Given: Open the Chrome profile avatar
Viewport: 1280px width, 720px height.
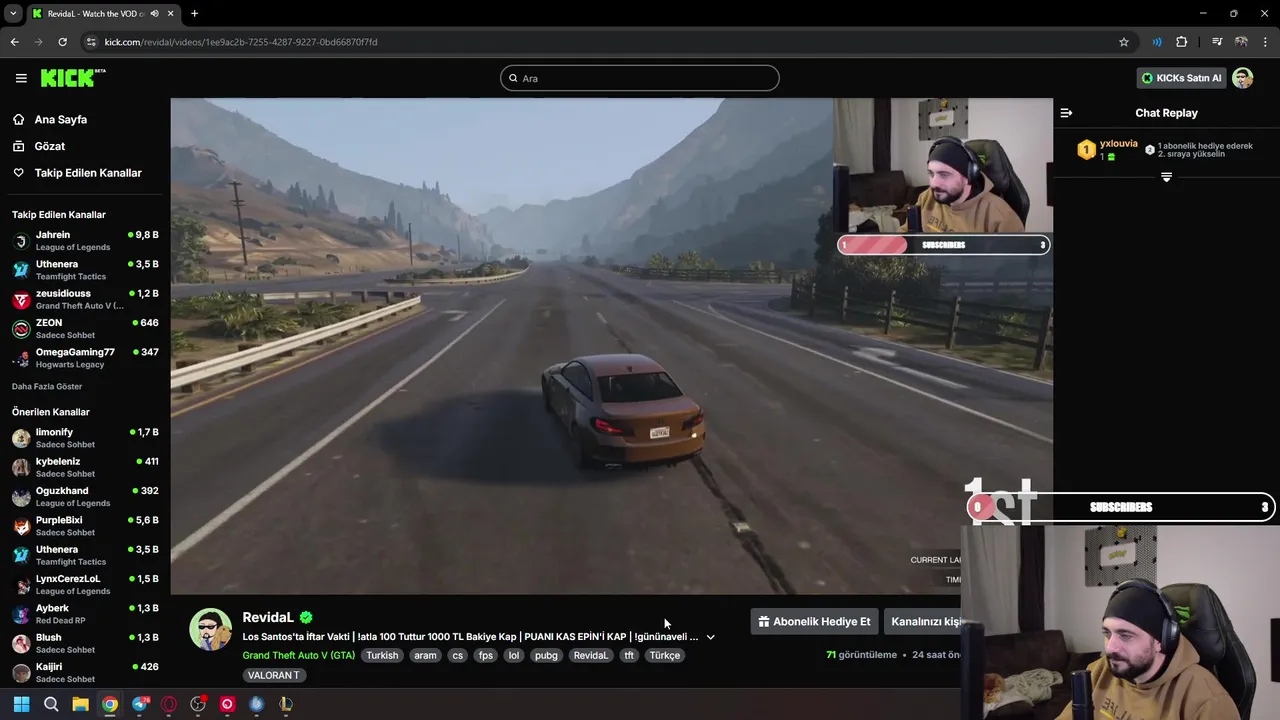Looking at the screenshot, I should pos(1241,42).
